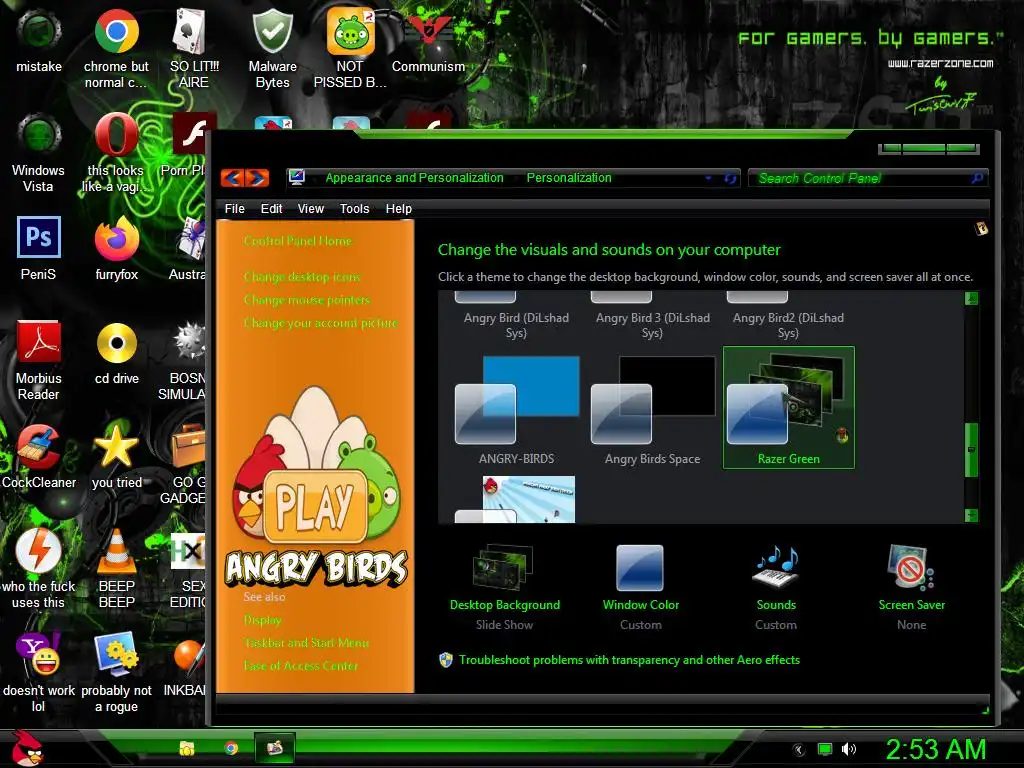Image resolution: width=1024 pixels, height=768 pixels.
Task: Show hidden tray icons arrow
Action: 799,750
